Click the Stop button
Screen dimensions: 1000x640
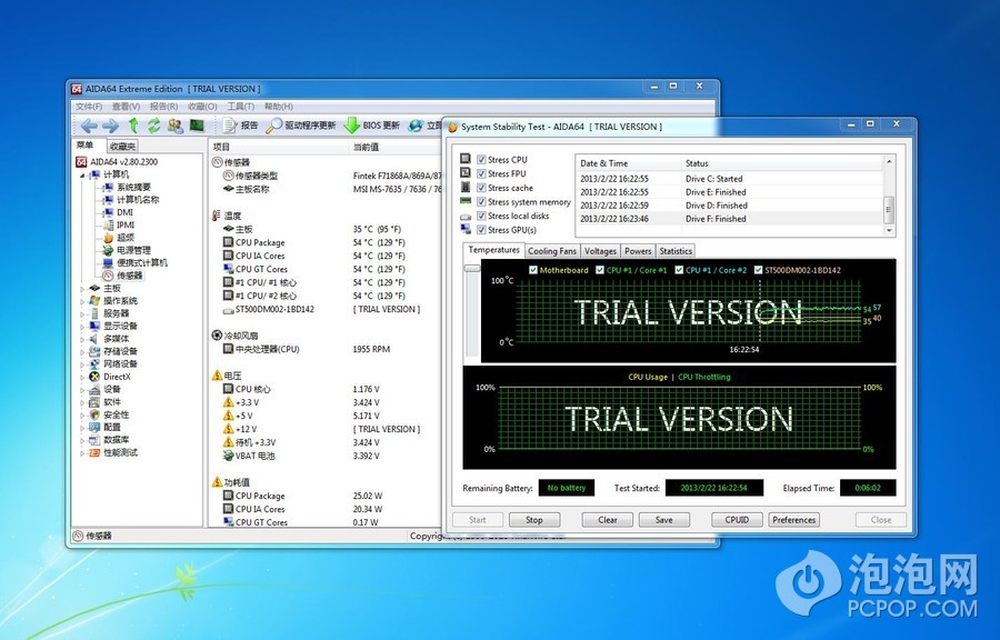[x=534, y=520]
